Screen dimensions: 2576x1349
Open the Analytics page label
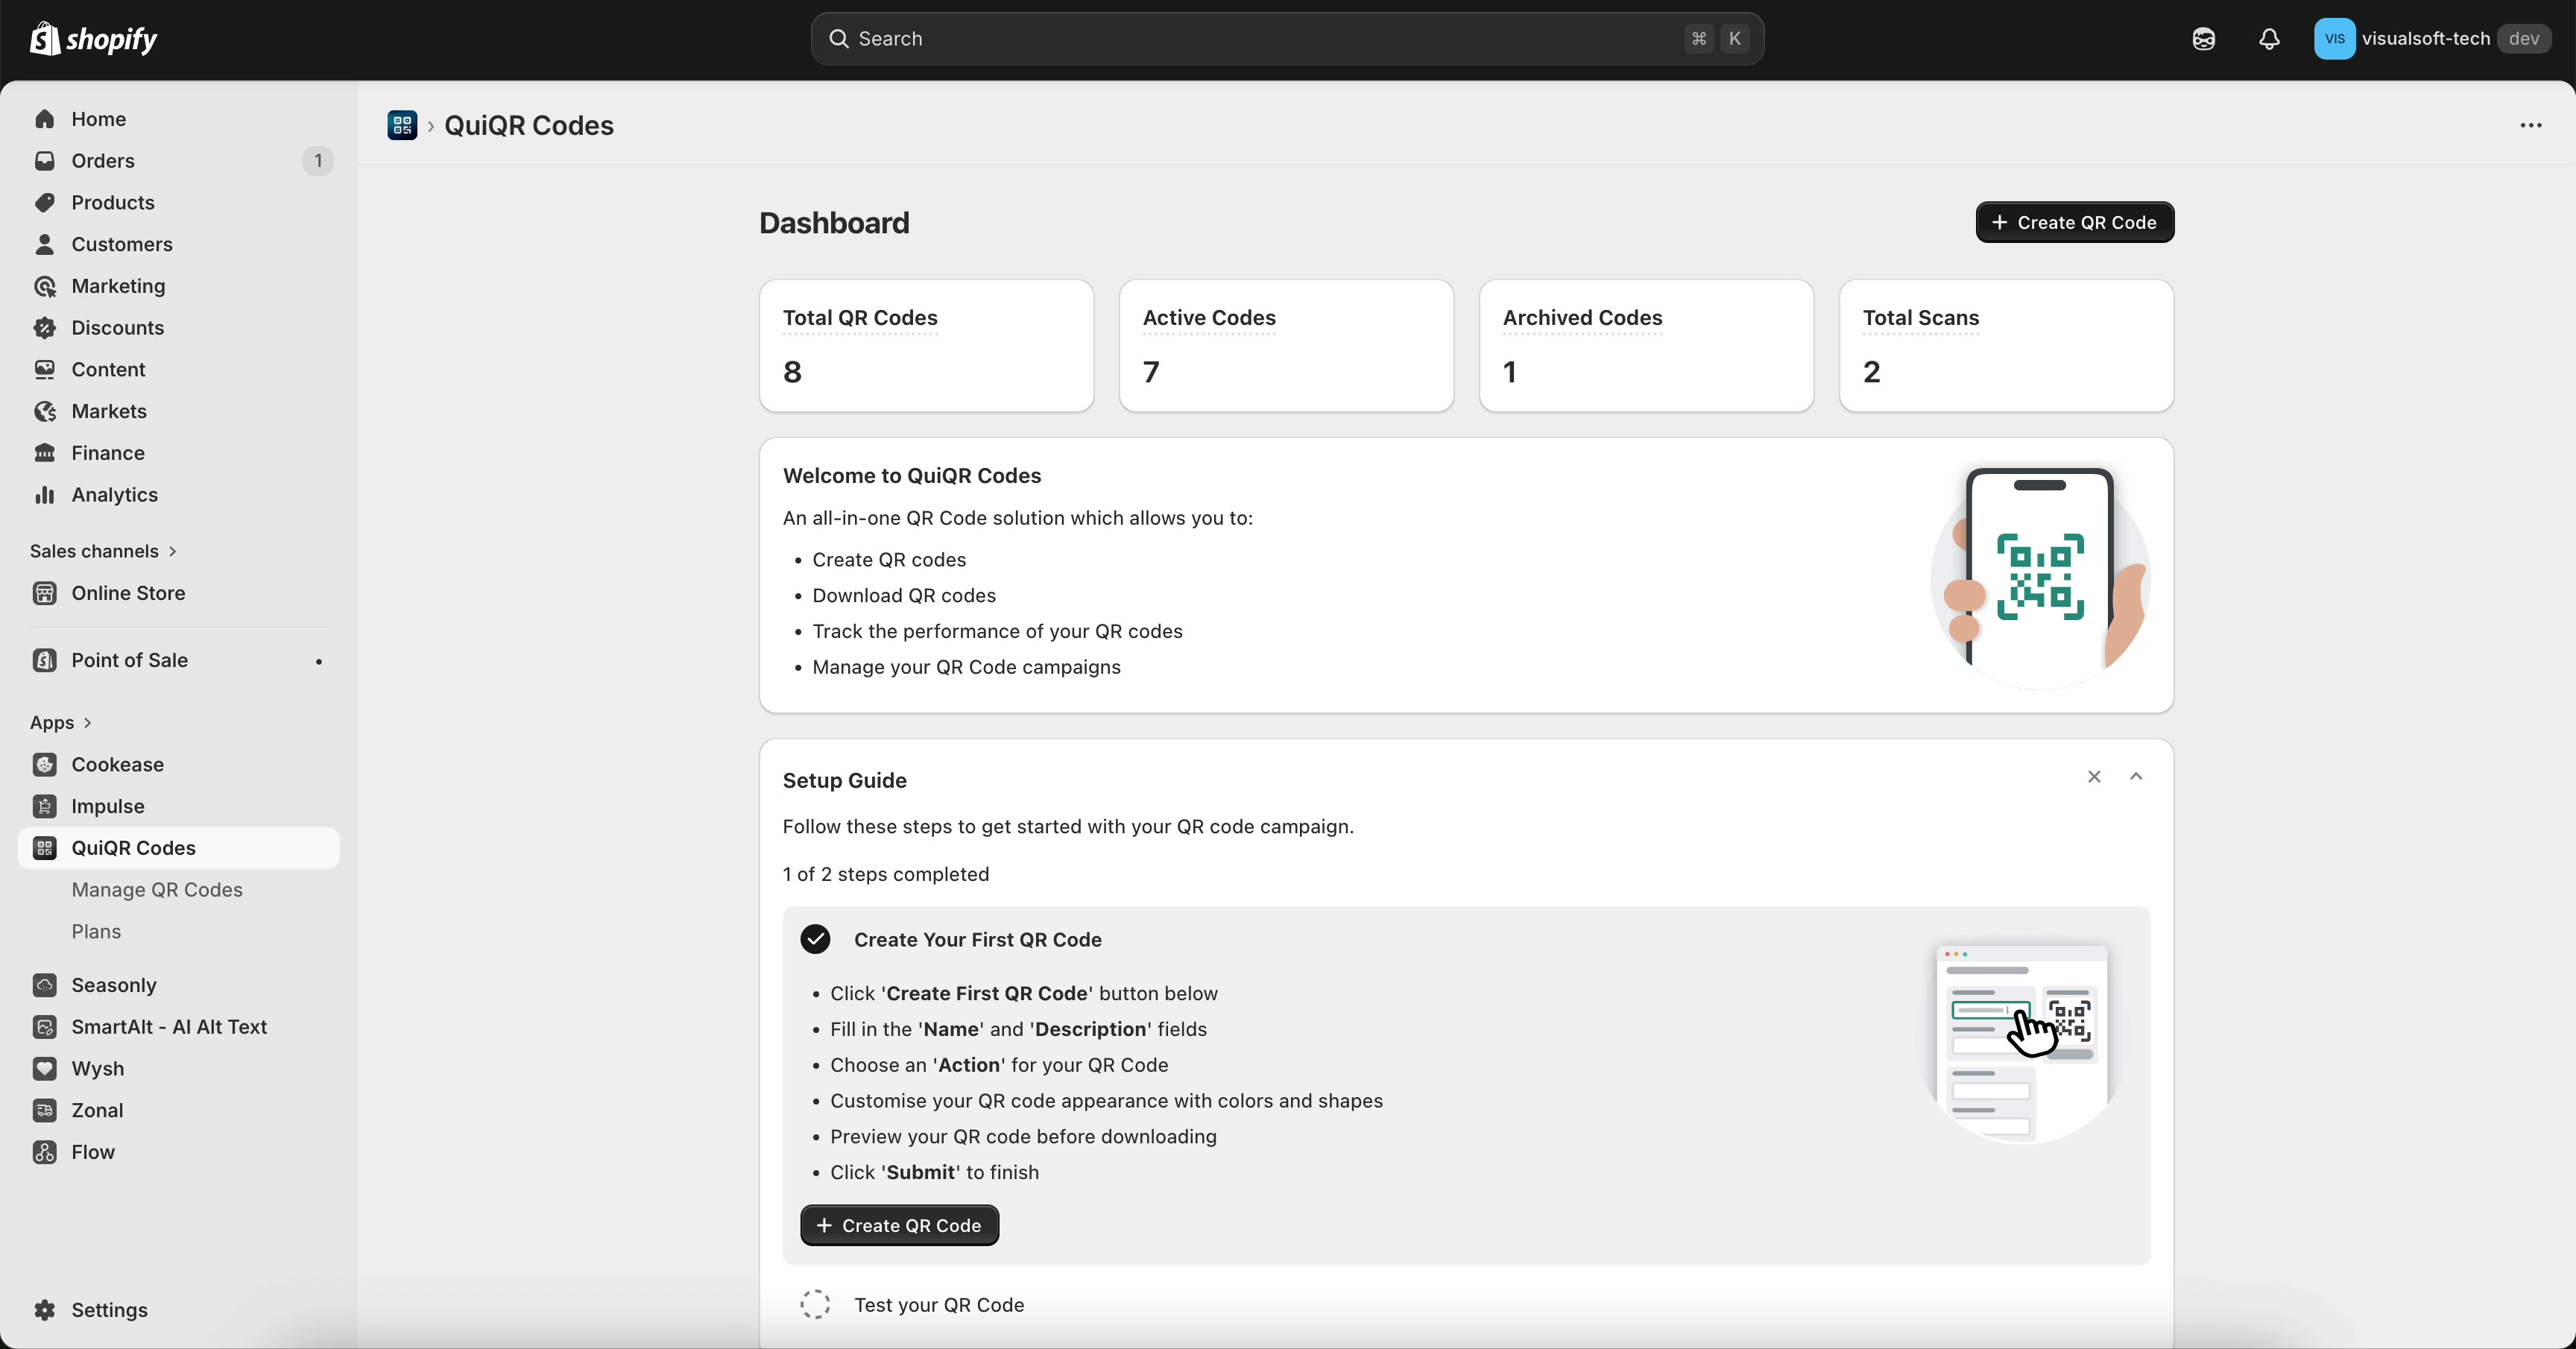(x=115, y=495)
